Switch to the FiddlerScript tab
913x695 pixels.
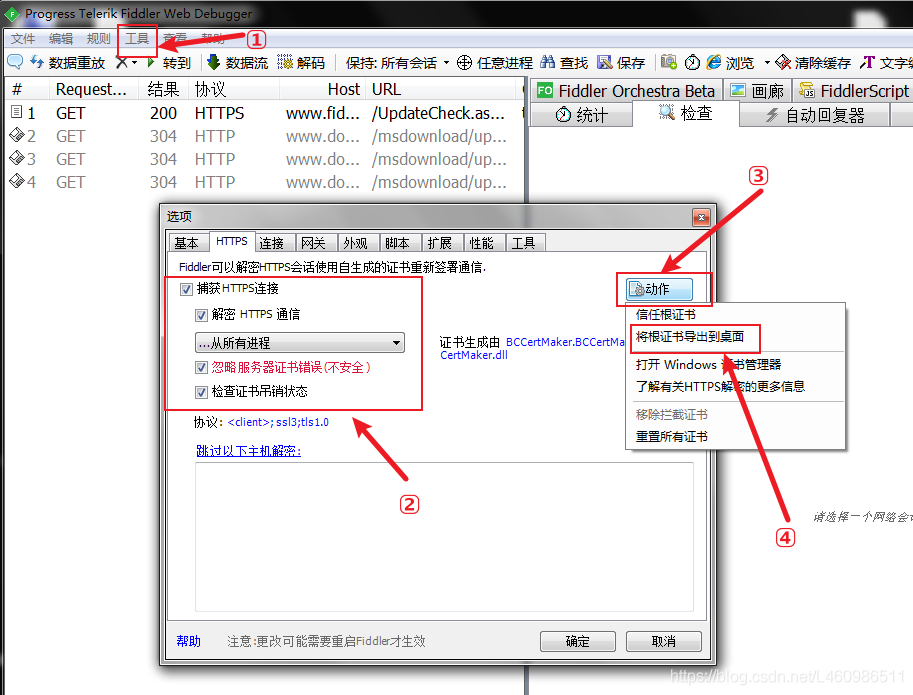coord(853,91)
